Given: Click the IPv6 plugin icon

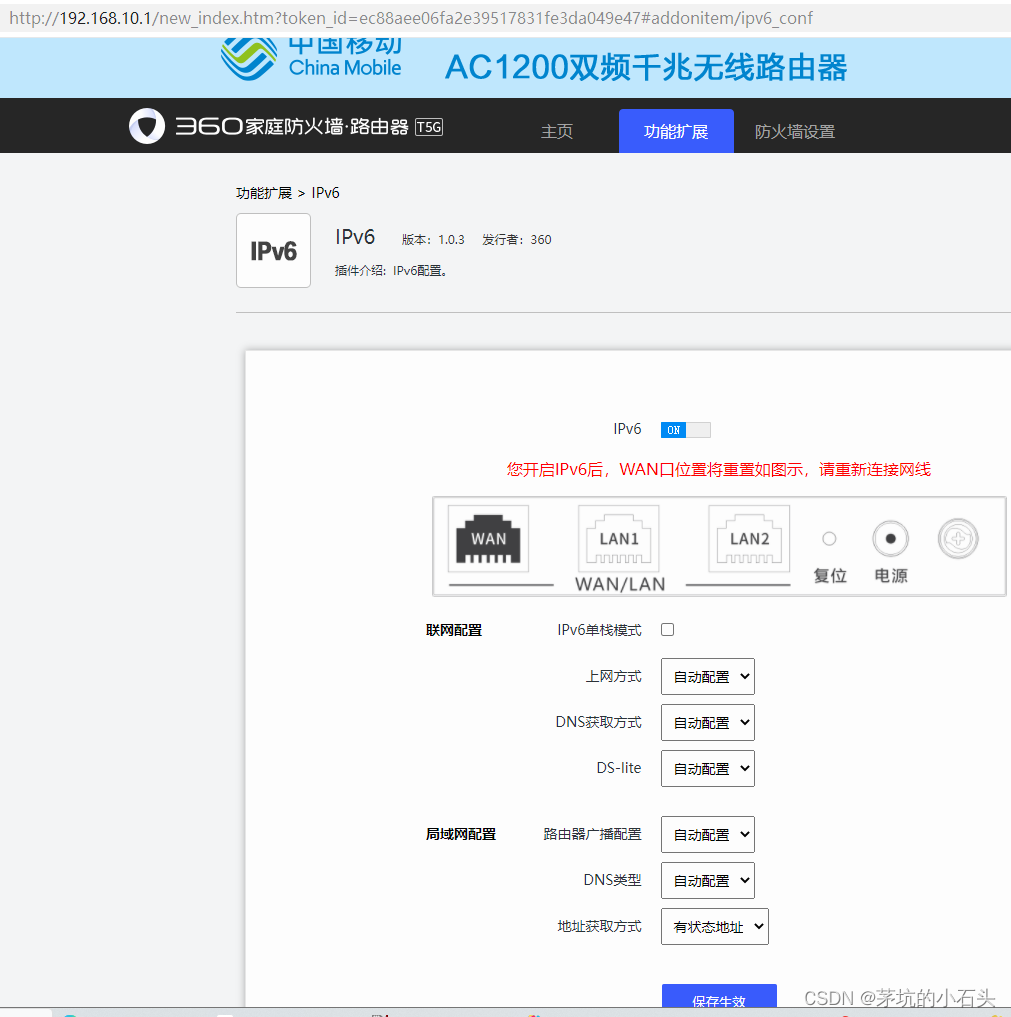Looking at the screenshot, I should pos(273,250).
